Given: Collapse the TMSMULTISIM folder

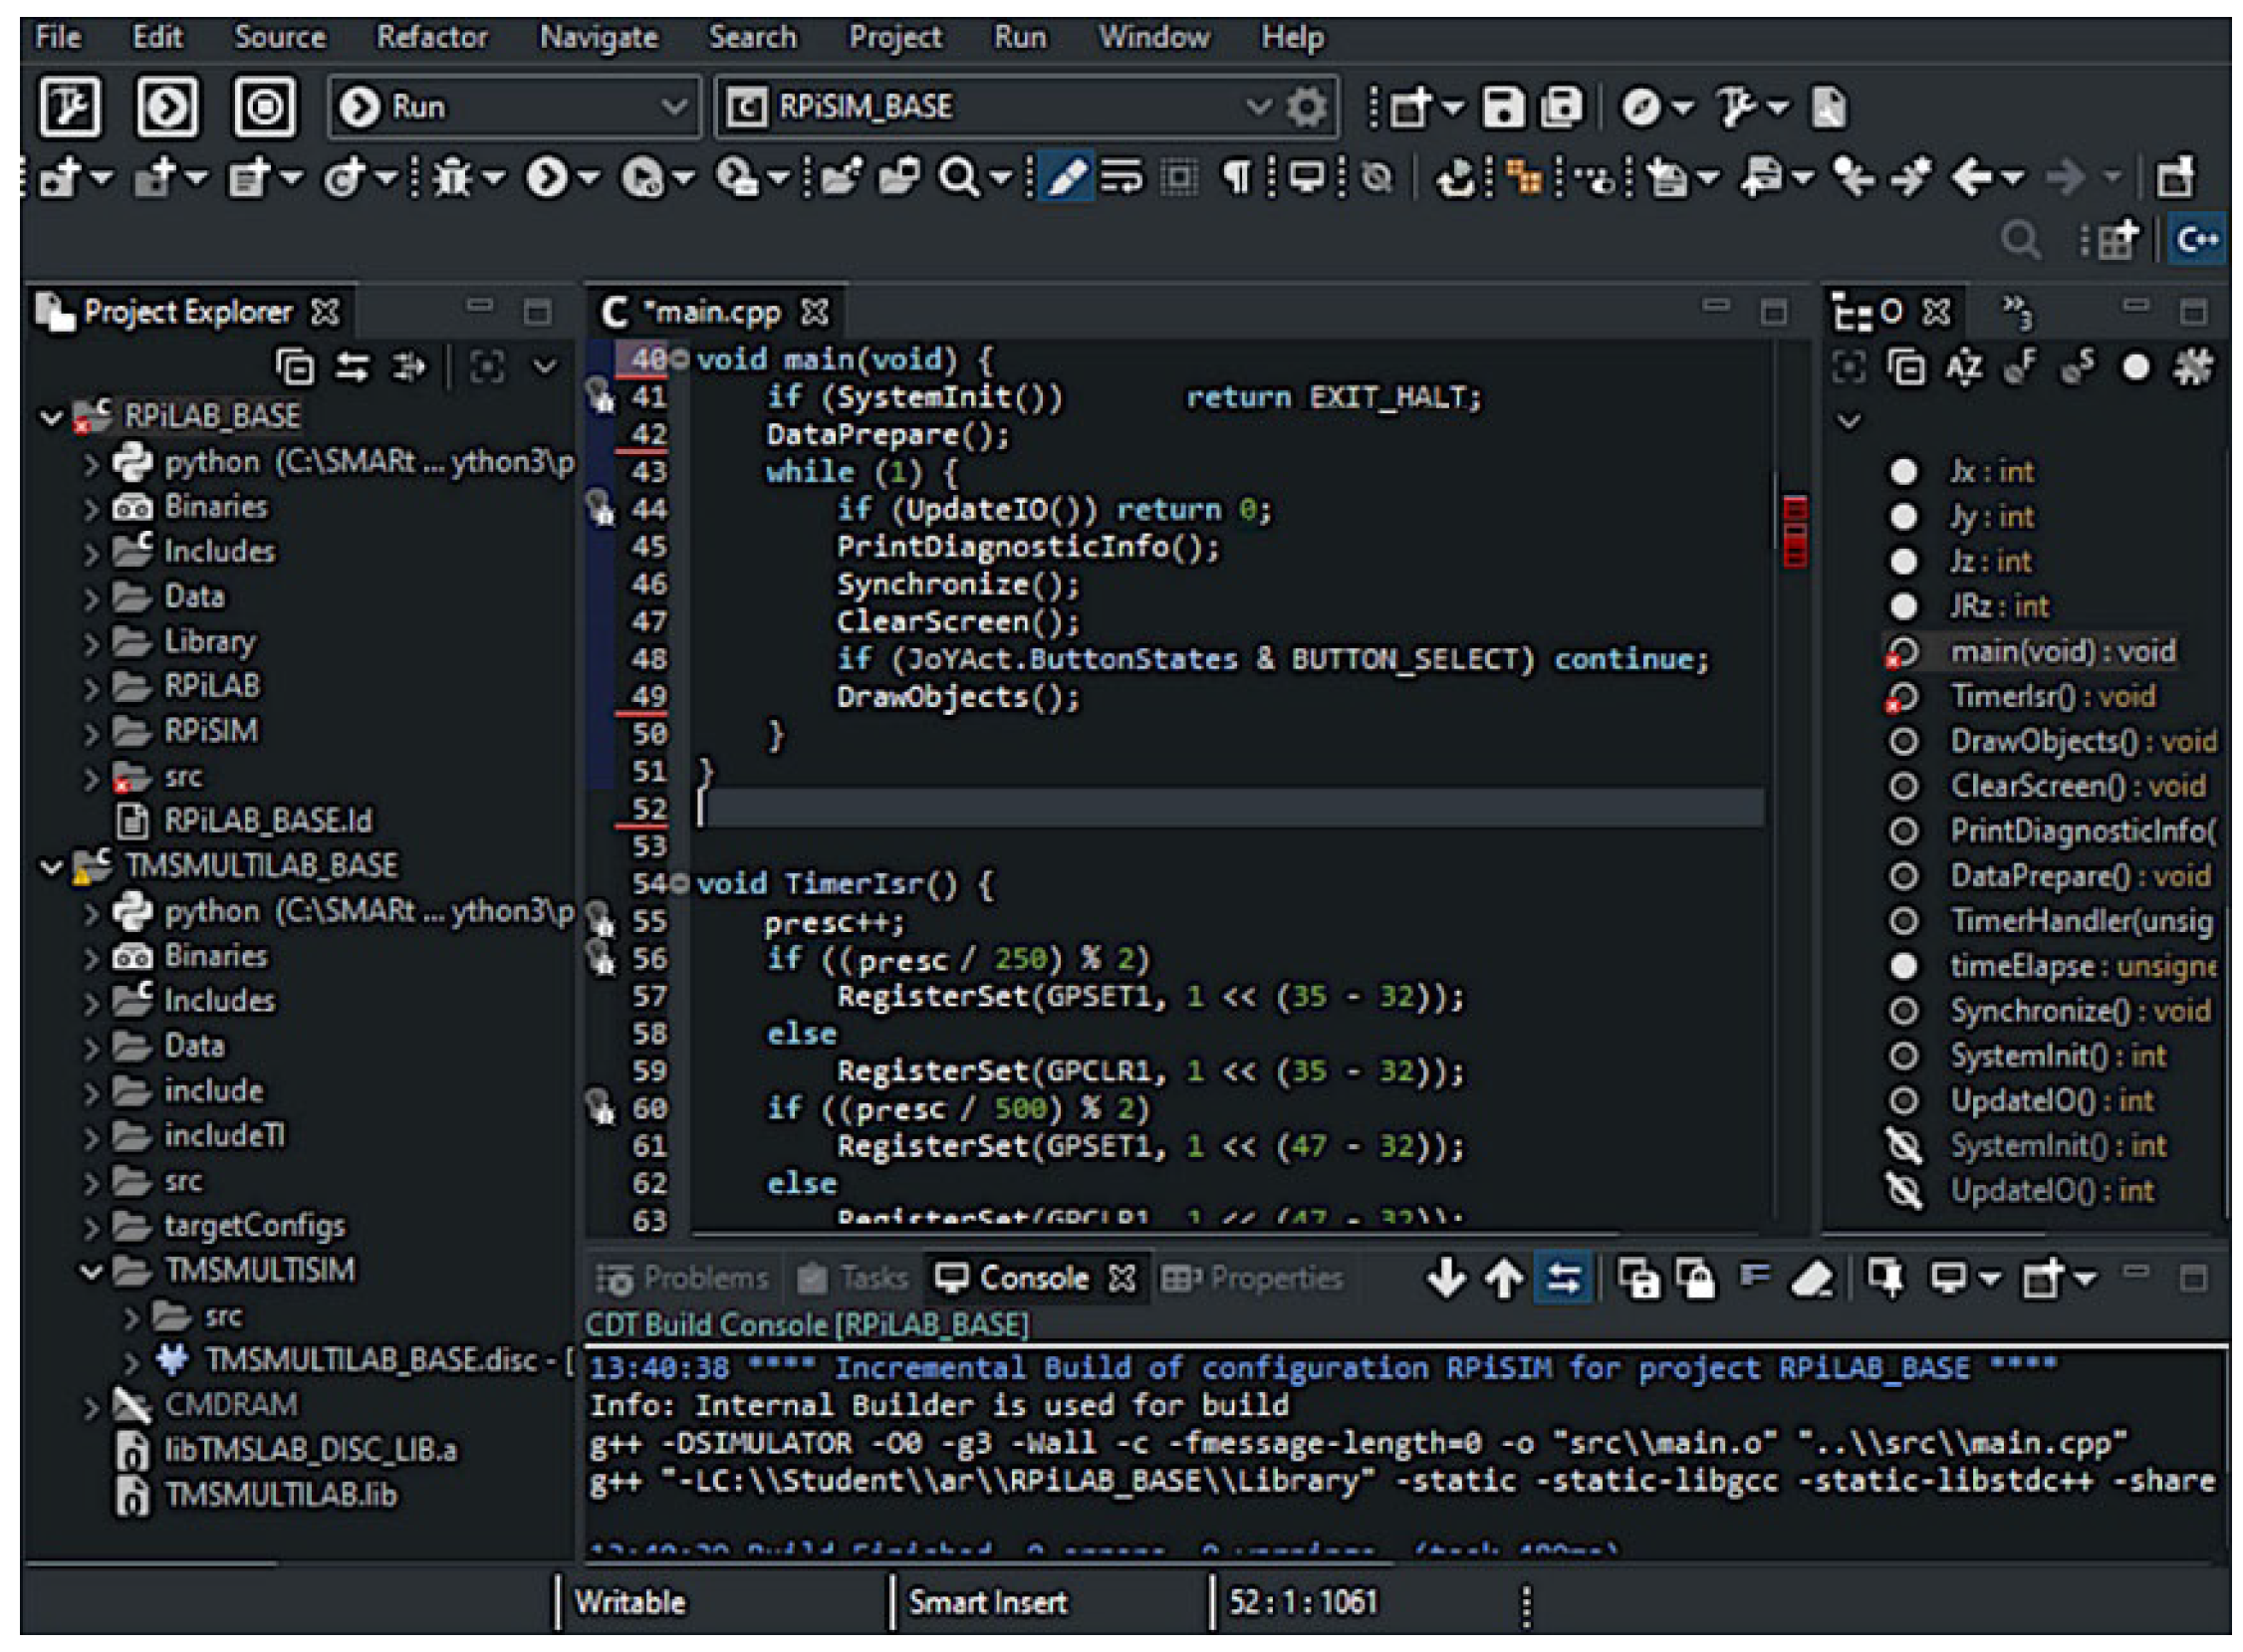Looking at the screenshot, I should [91, 1271].
